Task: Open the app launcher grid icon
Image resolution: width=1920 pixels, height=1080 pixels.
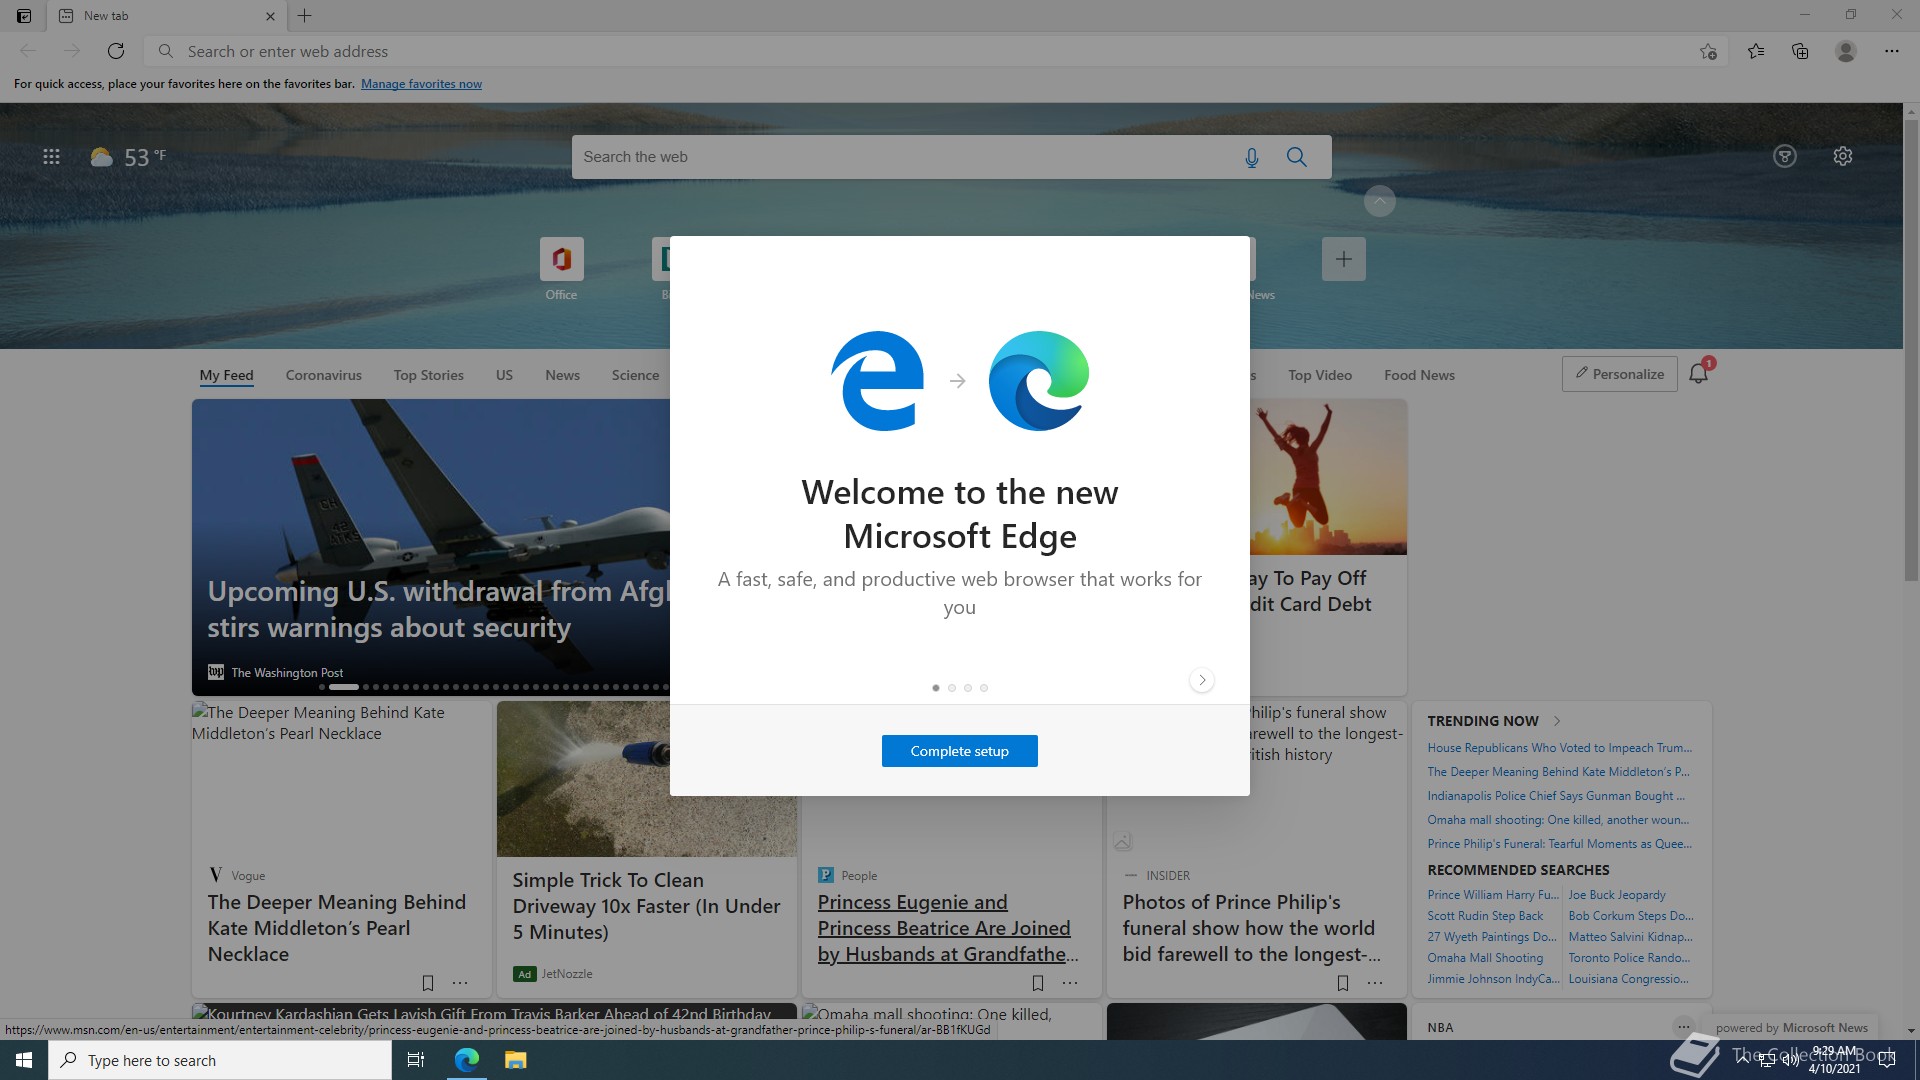Action: [52, 157]
